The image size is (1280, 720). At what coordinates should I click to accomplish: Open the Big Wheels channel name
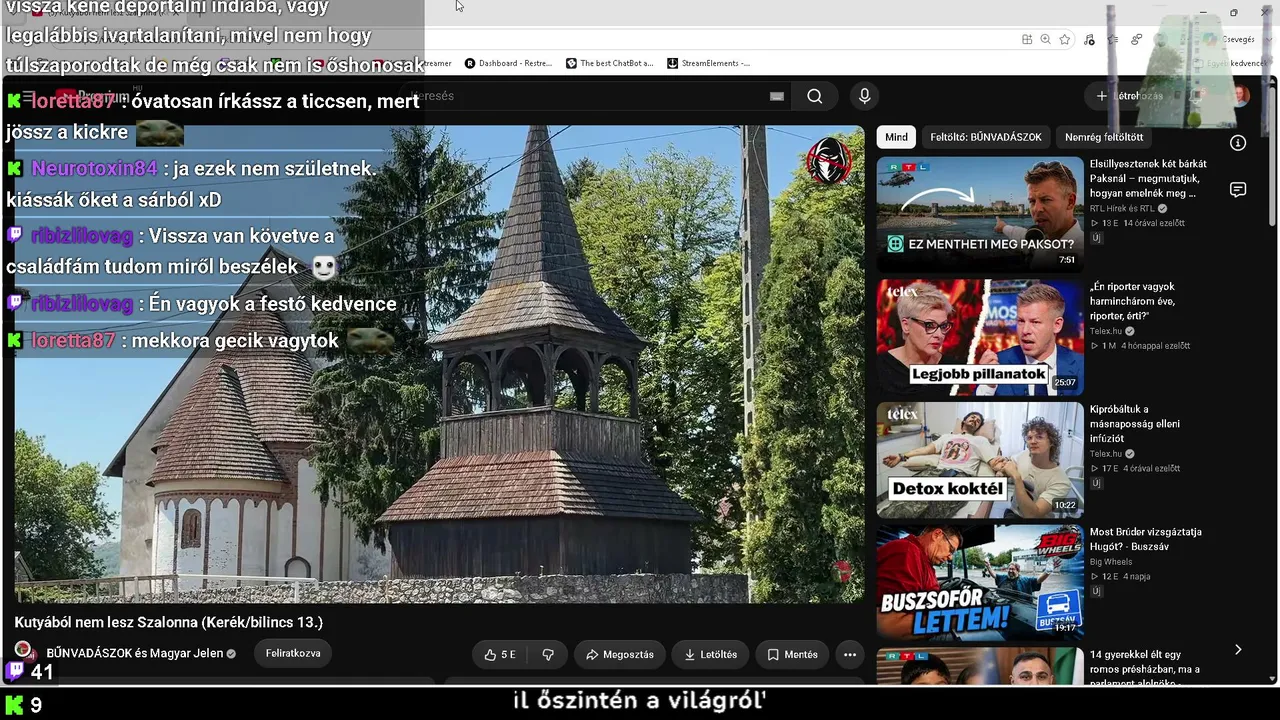[1111, 562]
